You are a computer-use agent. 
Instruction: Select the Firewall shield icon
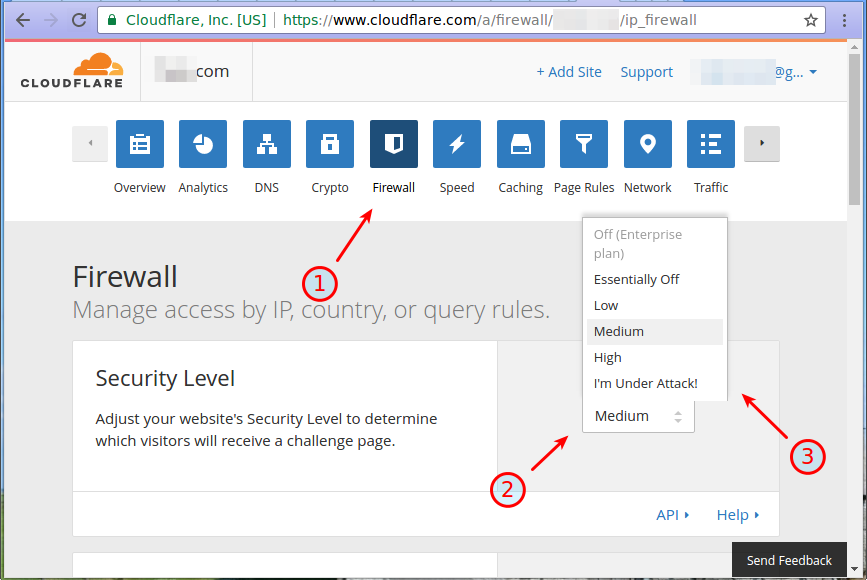394,144
